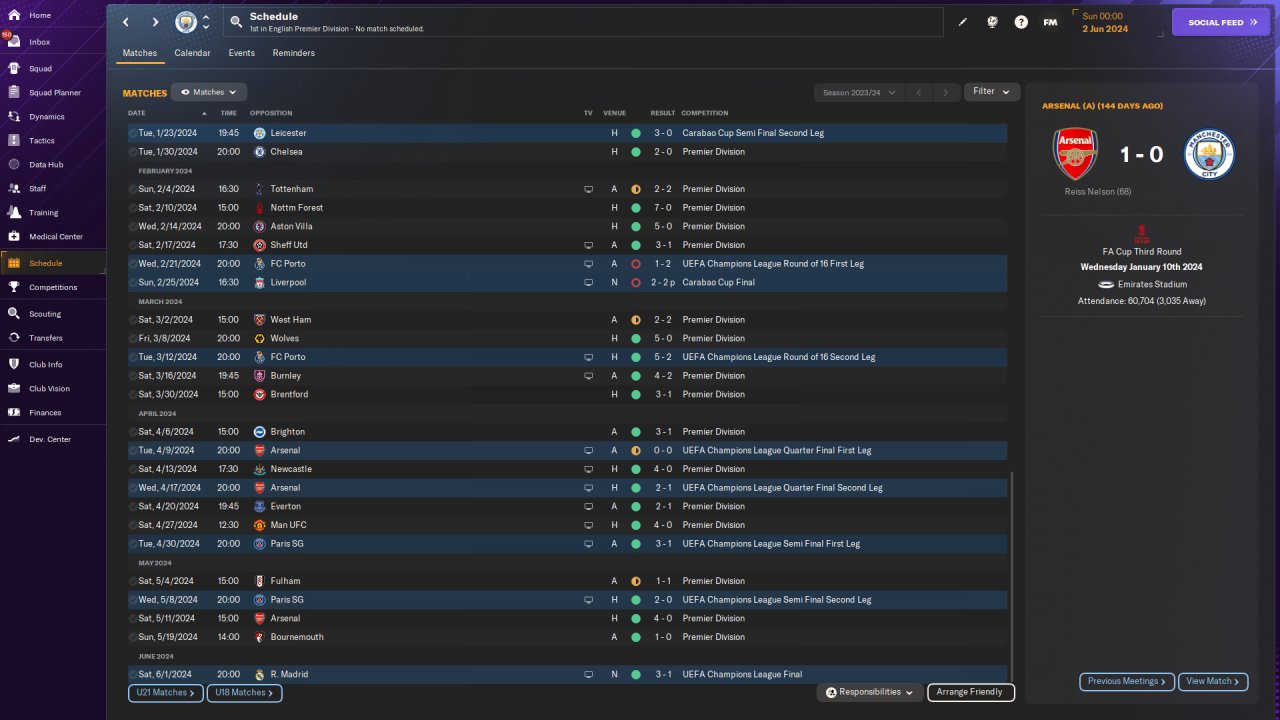1280x720 pixels.
Task: Open U18 Matches
Action: coord(244,692)
